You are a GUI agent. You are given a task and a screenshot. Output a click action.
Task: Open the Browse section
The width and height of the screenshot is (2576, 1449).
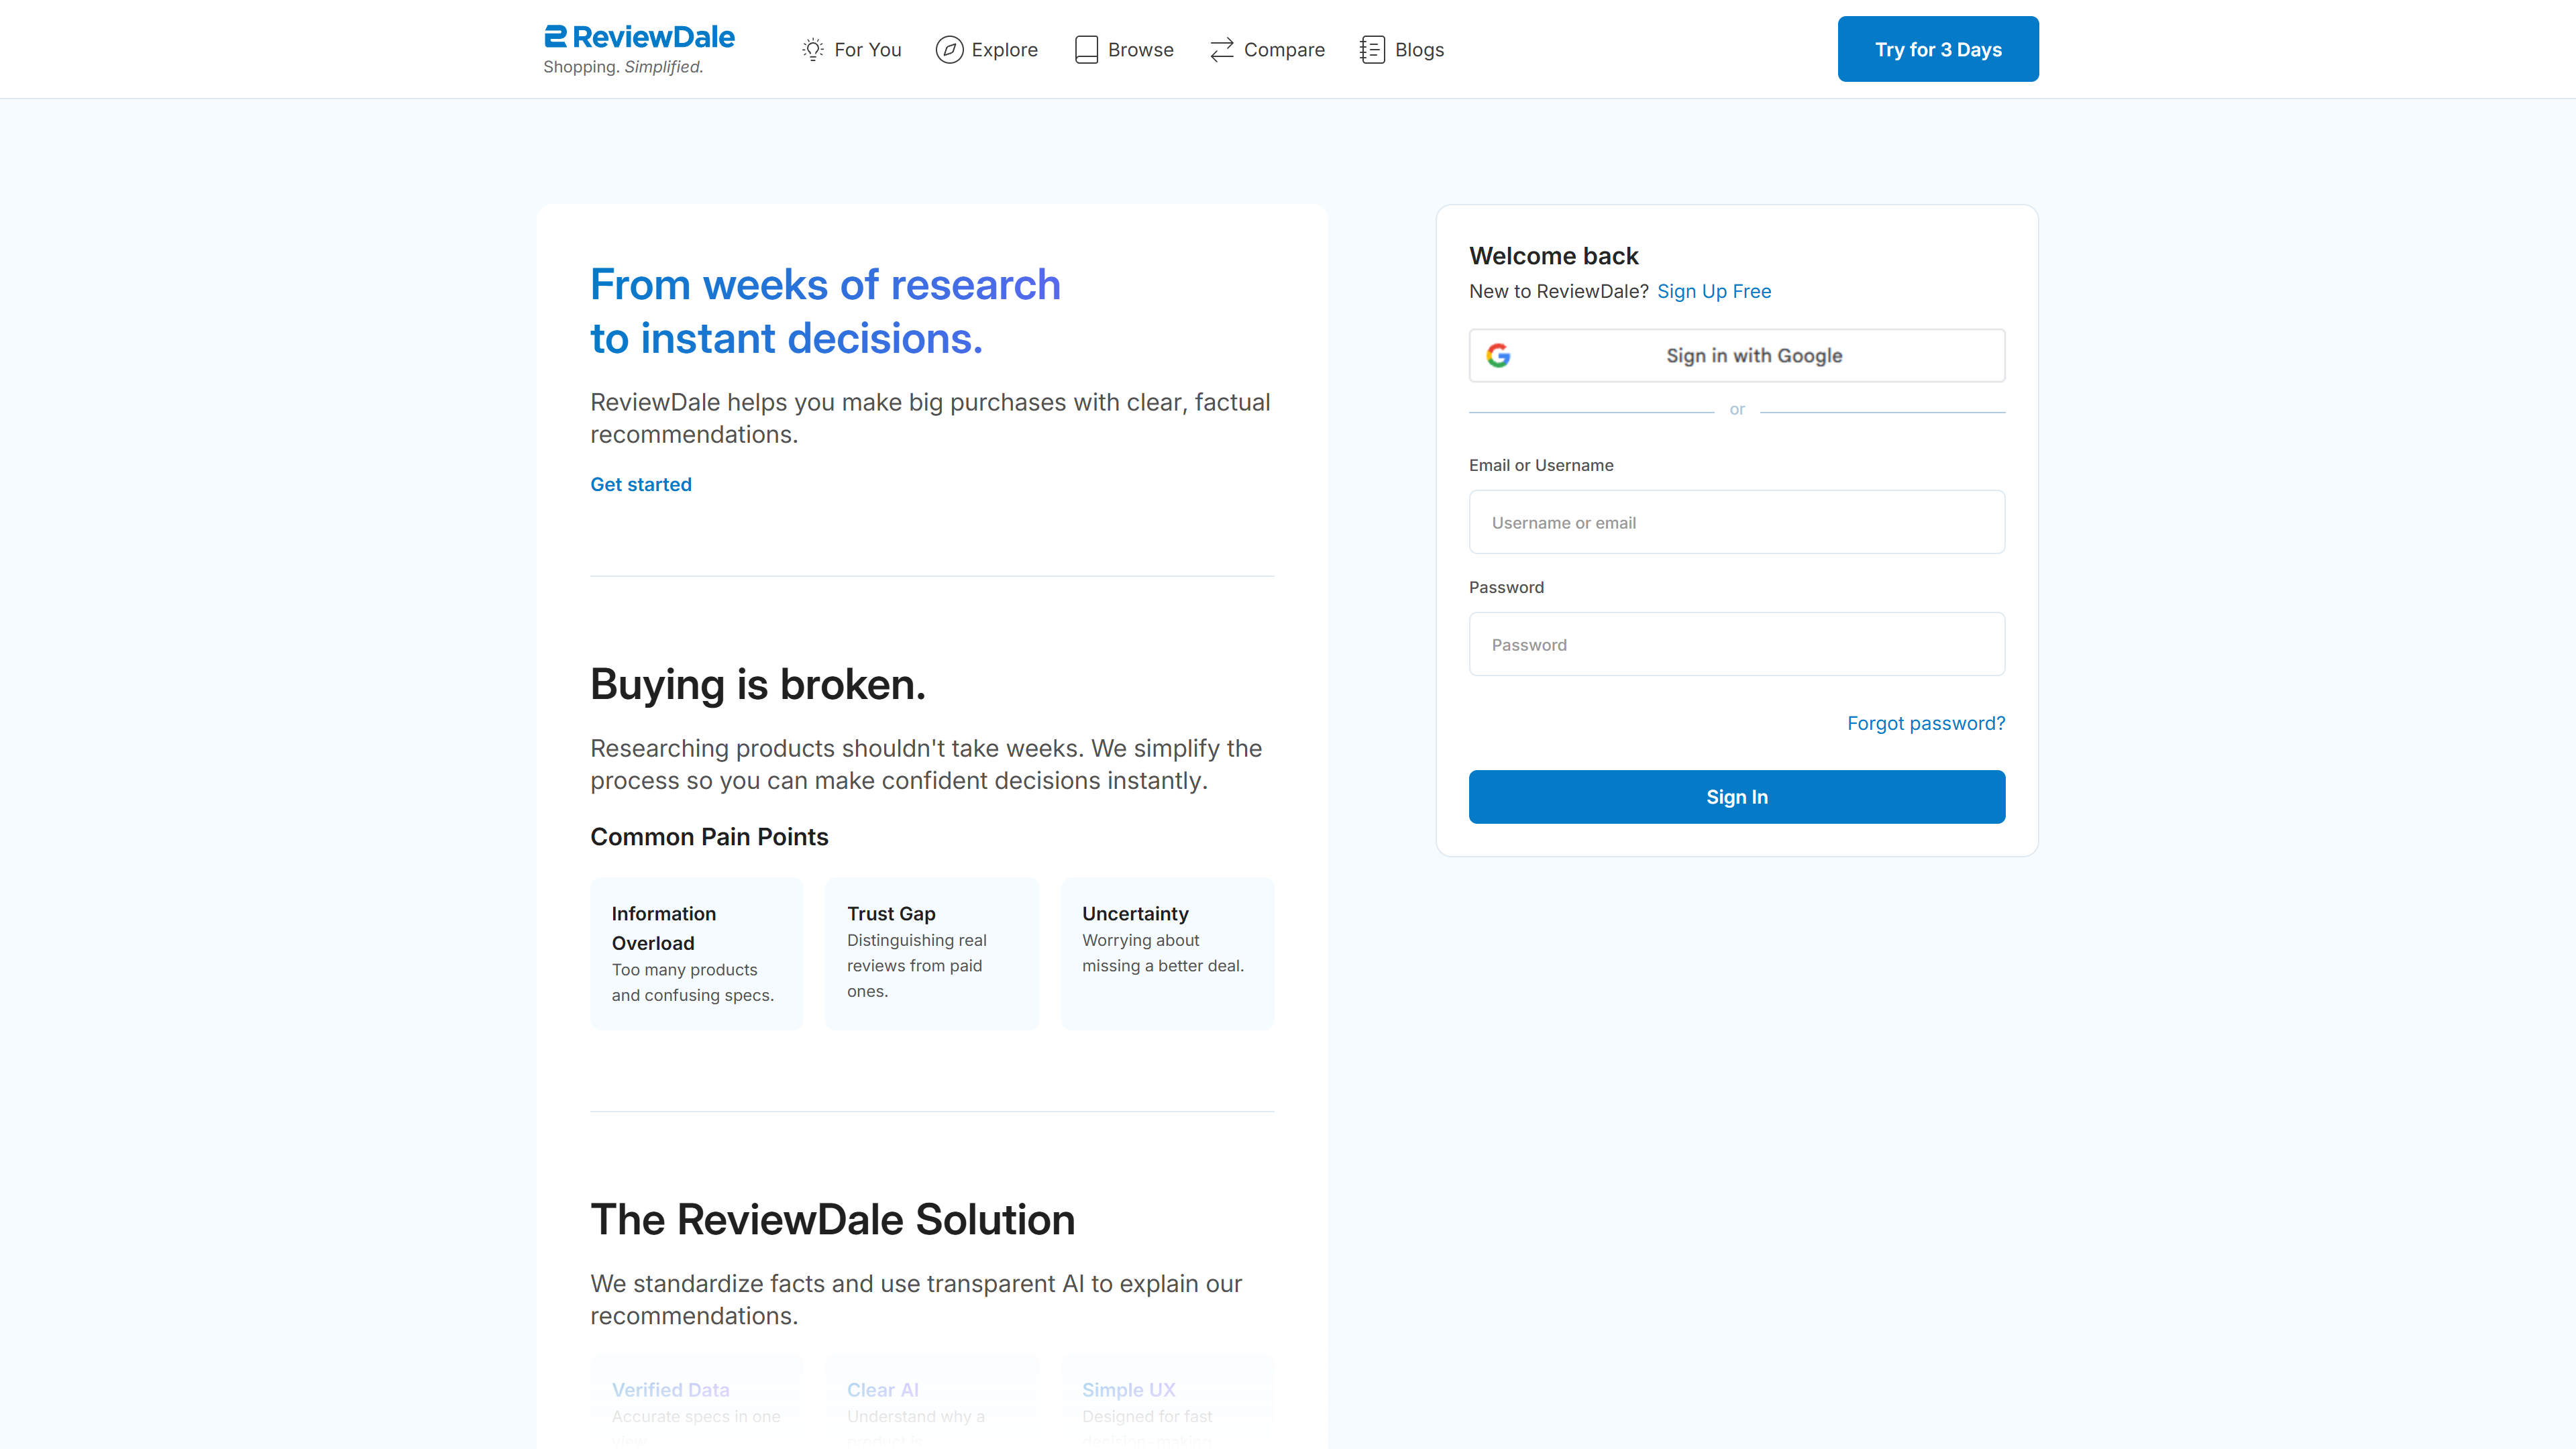point(1140,49)
